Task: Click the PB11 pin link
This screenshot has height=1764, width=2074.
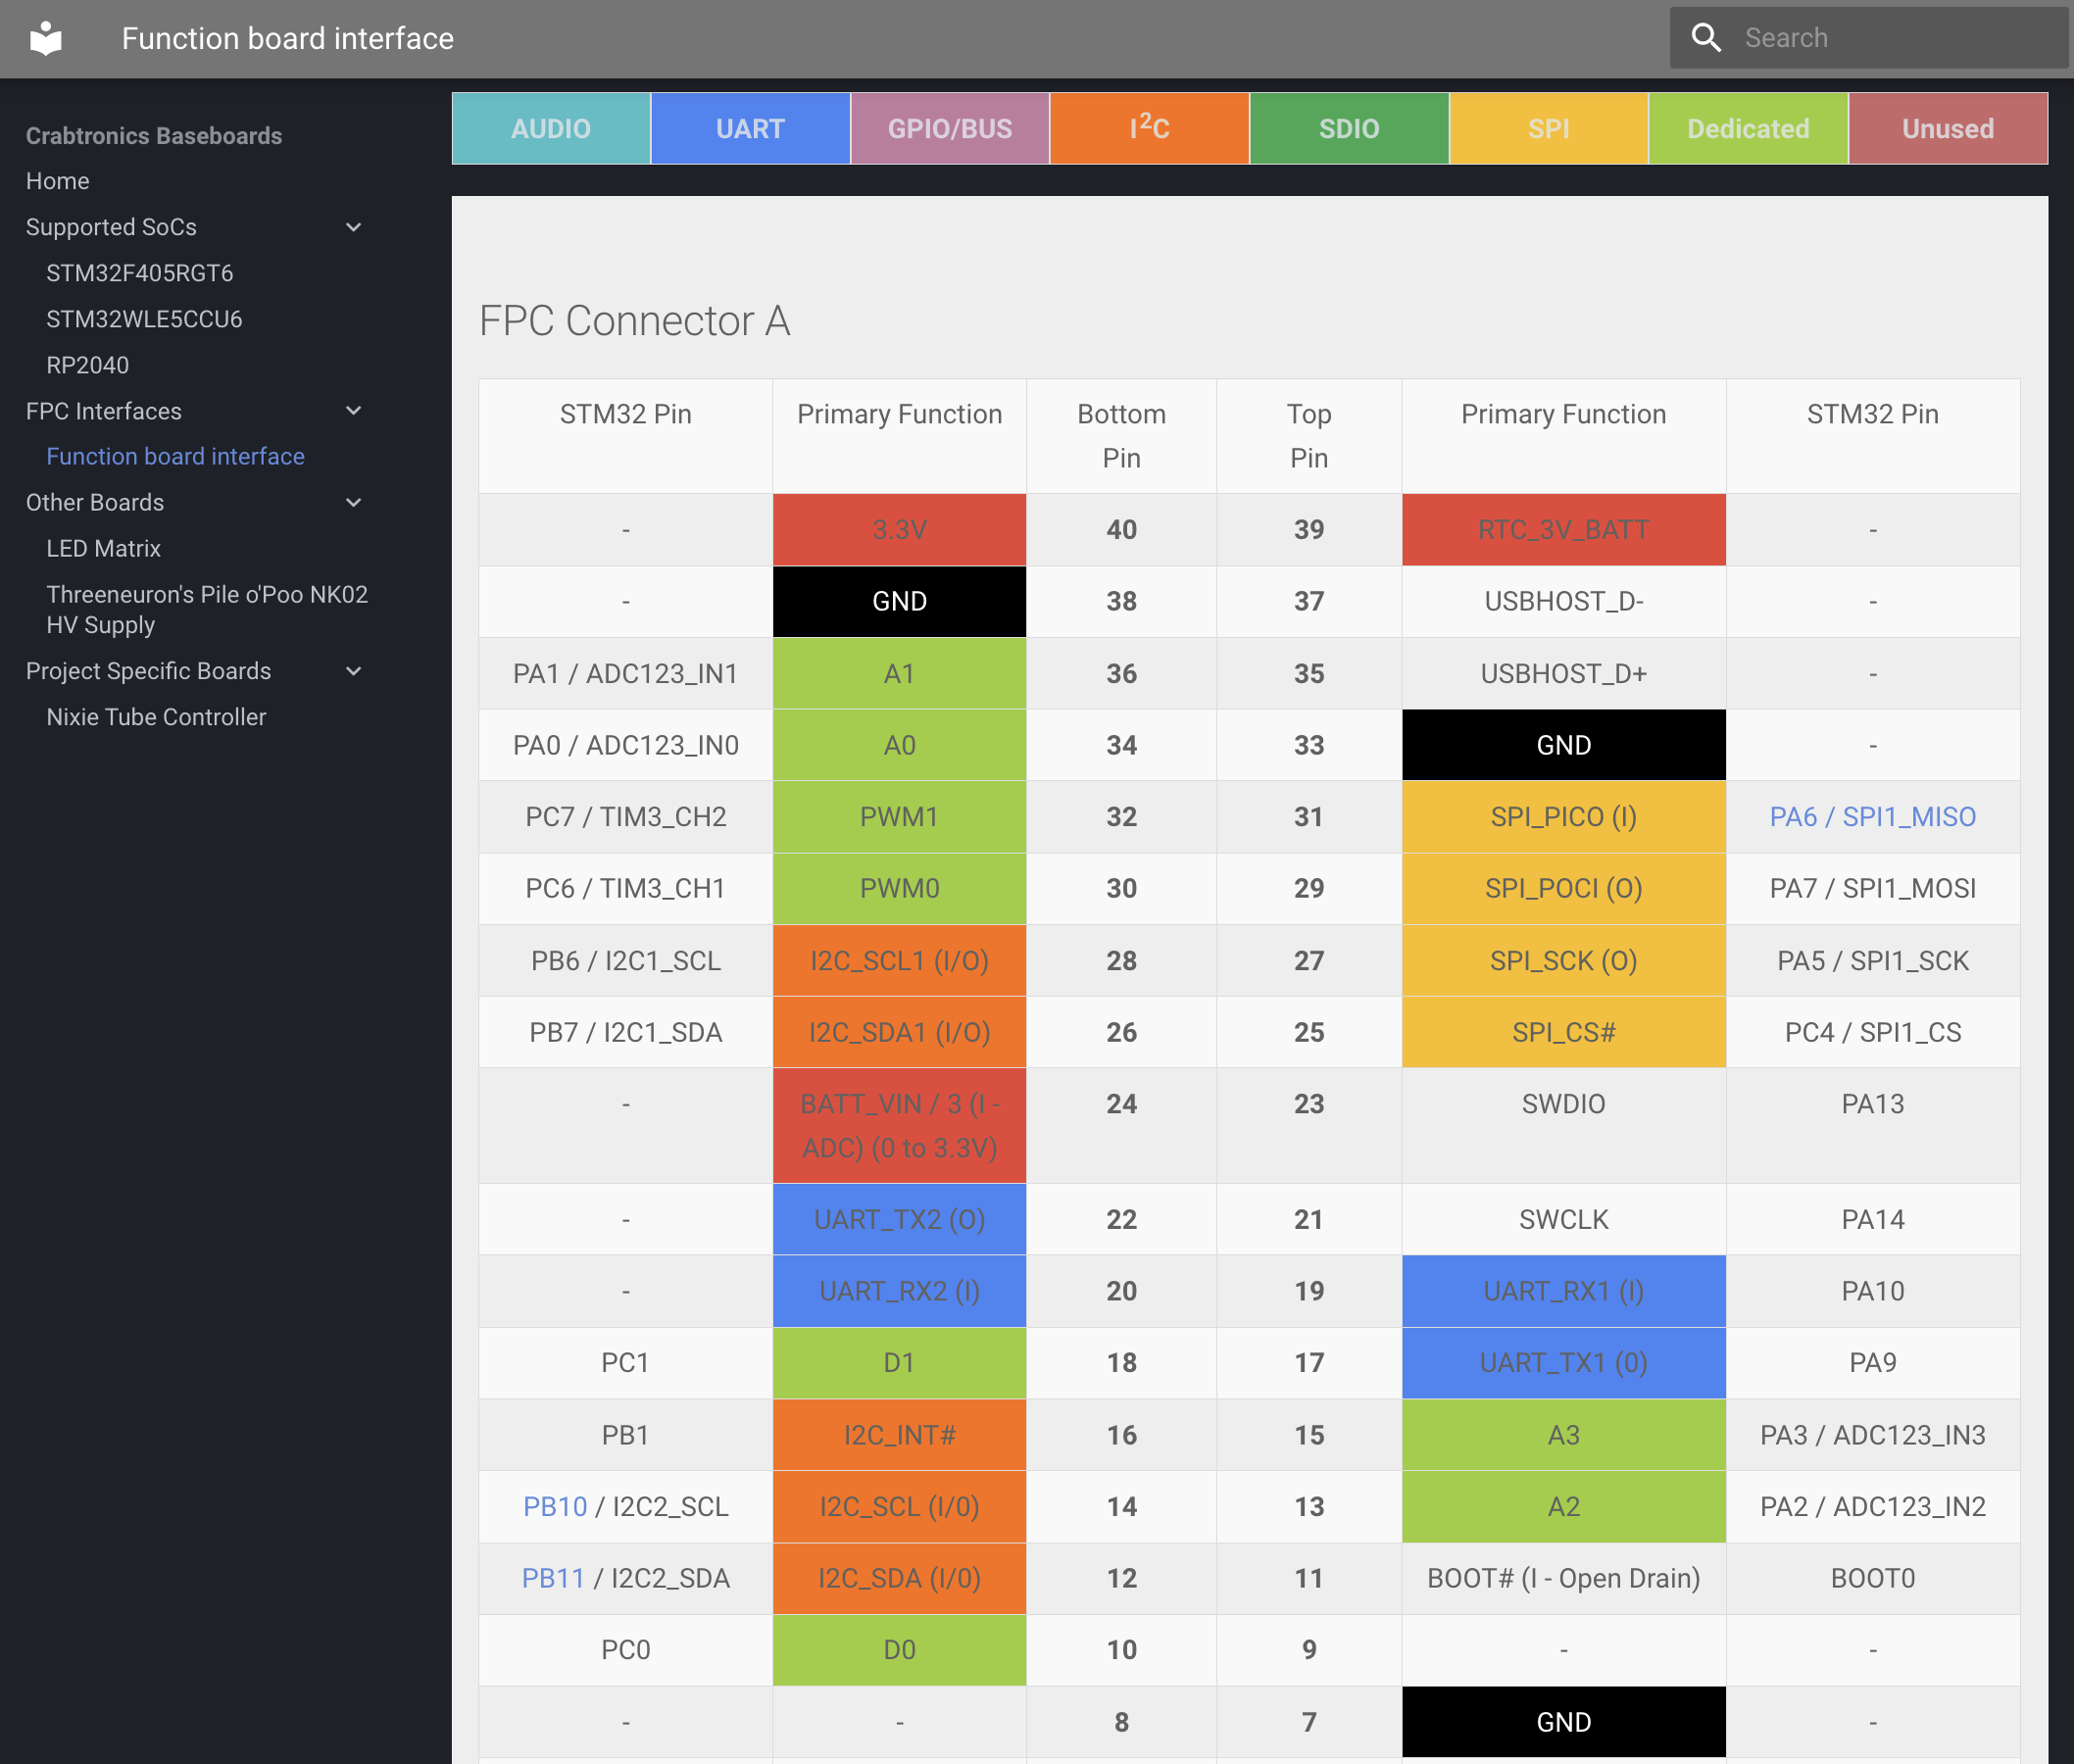Action: coord(553,1578)
